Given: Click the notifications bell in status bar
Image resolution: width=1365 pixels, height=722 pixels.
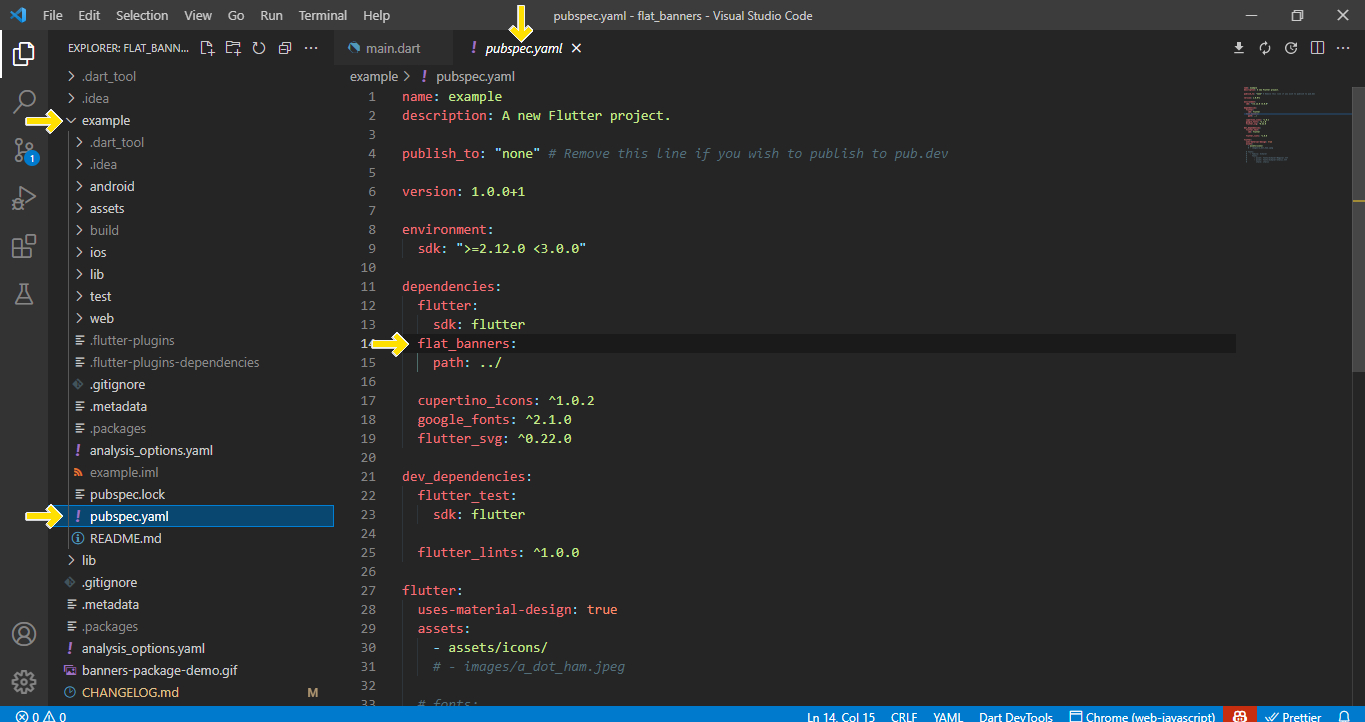Looking at the screenshot, I should 1346,716.
